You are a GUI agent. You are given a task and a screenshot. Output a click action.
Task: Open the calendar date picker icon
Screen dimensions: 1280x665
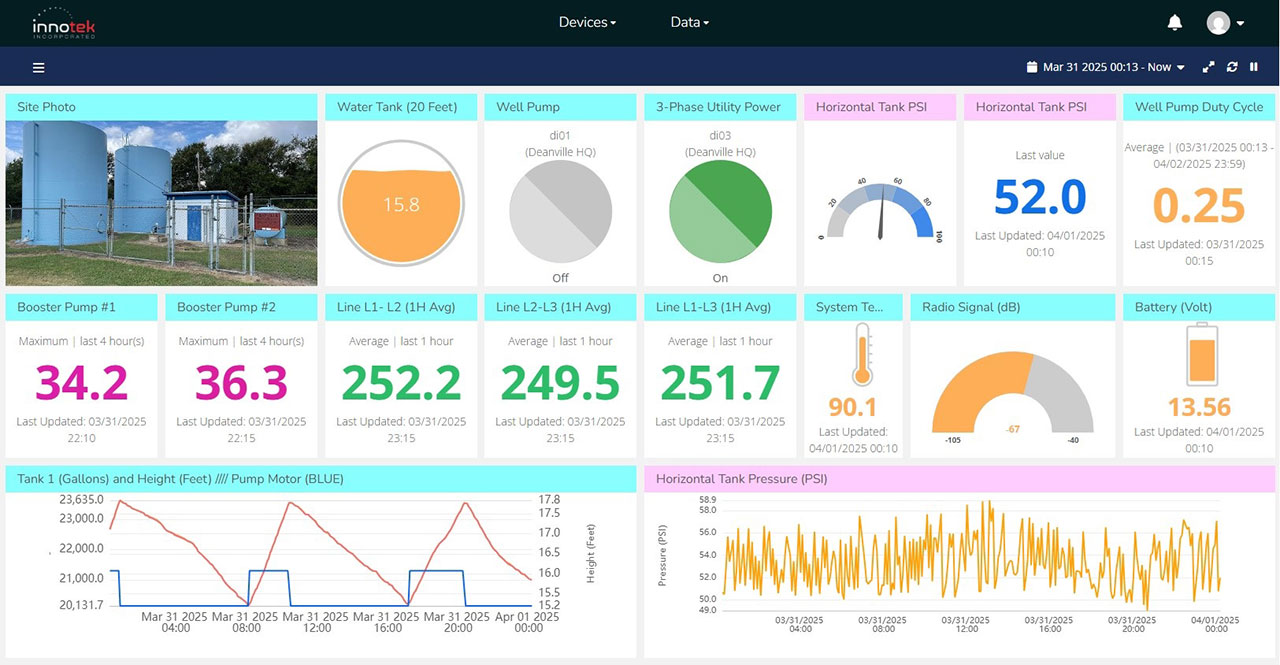(x=1031, y=67)
